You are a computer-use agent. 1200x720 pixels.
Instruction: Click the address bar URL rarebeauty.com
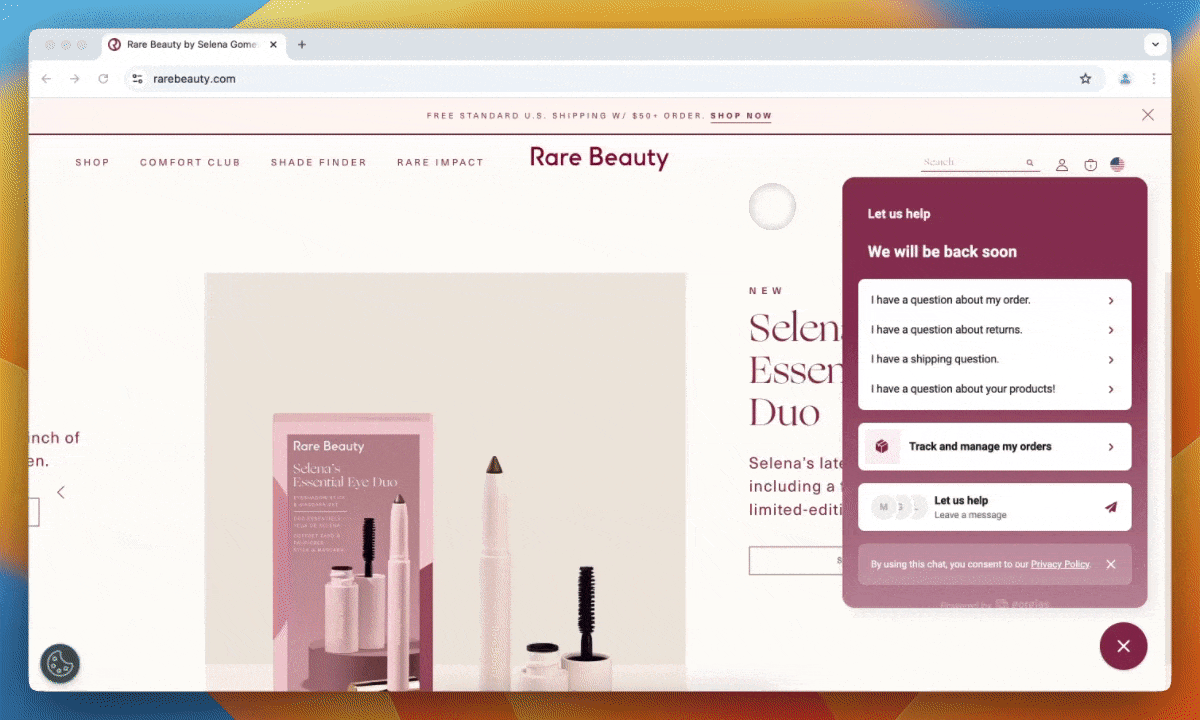(194, 79)
